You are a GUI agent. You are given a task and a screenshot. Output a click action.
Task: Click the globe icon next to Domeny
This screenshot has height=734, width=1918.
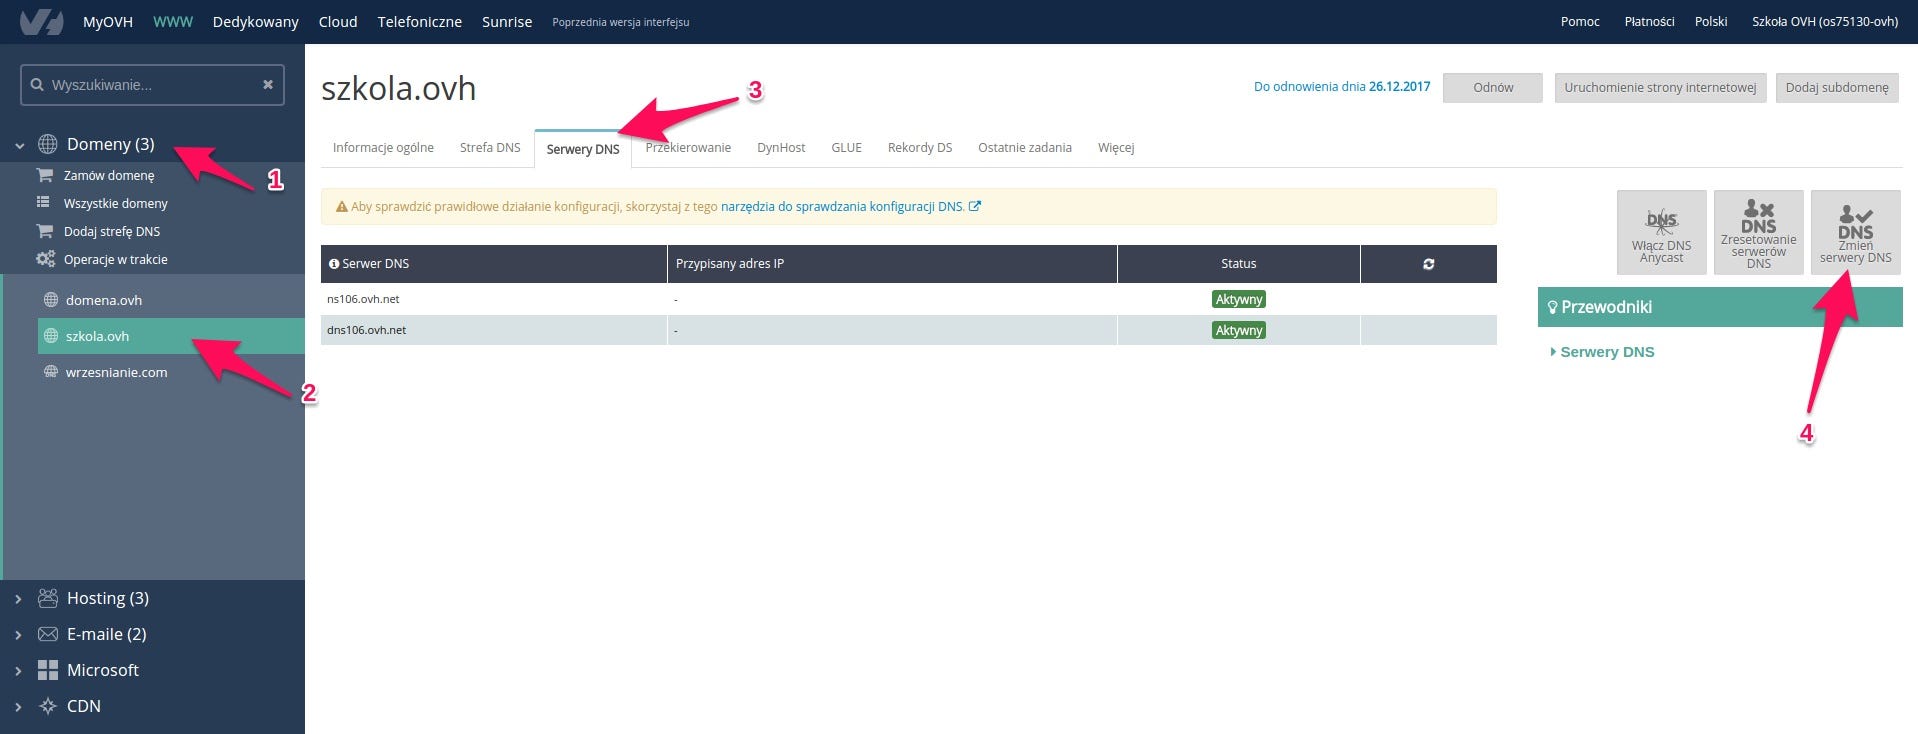(x=47, y=144)
